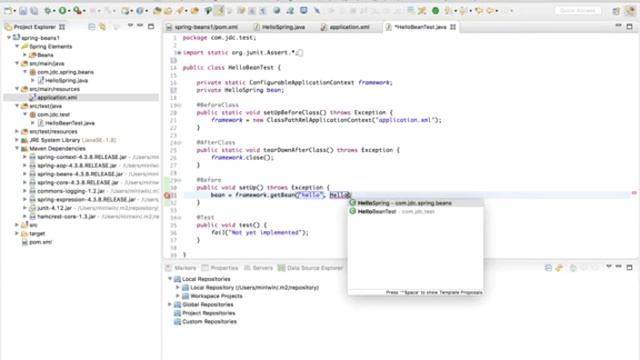Click the Run Last Tool icon with red toolbox
The height and width of the screenshot is (360, 640).
coord(77,11)
